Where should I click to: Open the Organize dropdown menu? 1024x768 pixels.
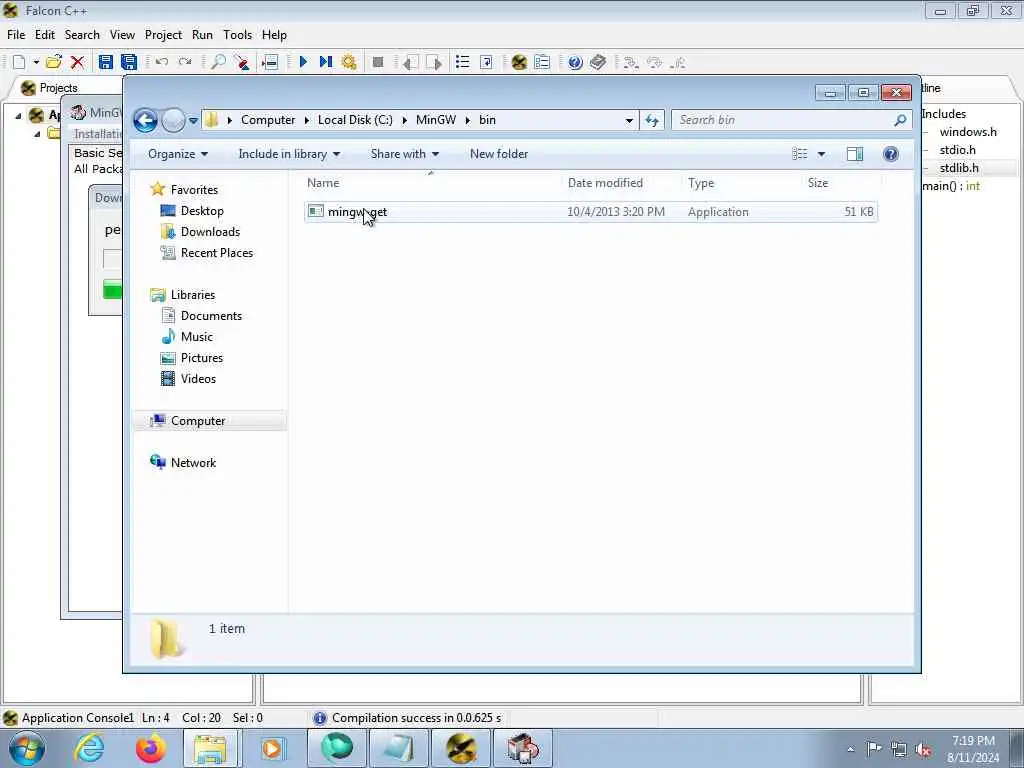coord(178,154)
